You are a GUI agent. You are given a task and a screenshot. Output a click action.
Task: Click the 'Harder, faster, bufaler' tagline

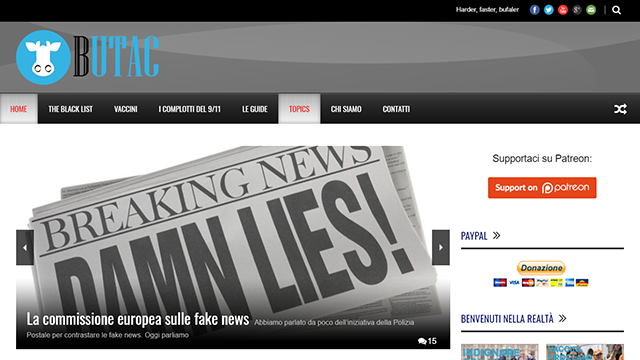[487, 9]
